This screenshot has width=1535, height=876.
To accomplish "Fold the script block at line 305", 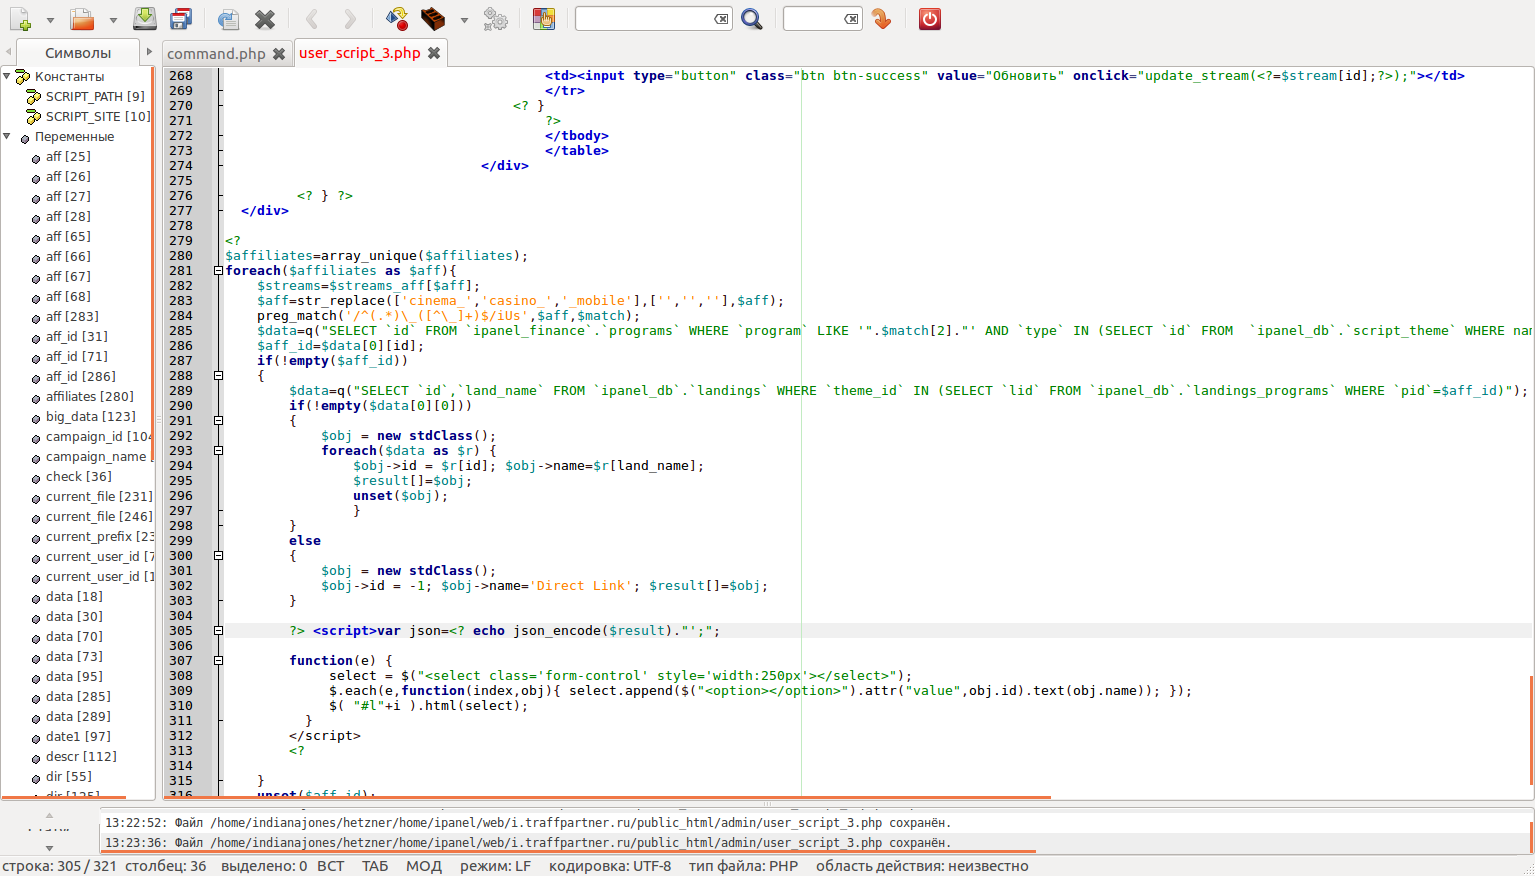I will 218,631.
